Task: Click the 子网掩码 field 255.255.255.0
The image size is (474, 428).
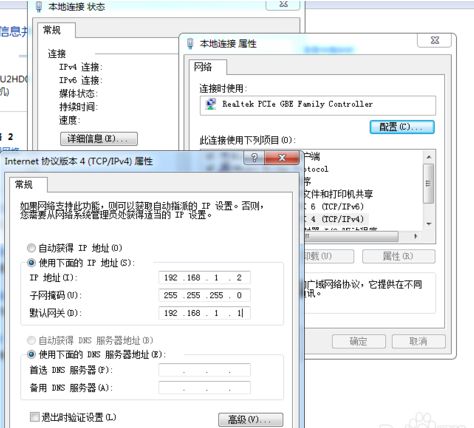Action: pos(204,295)
